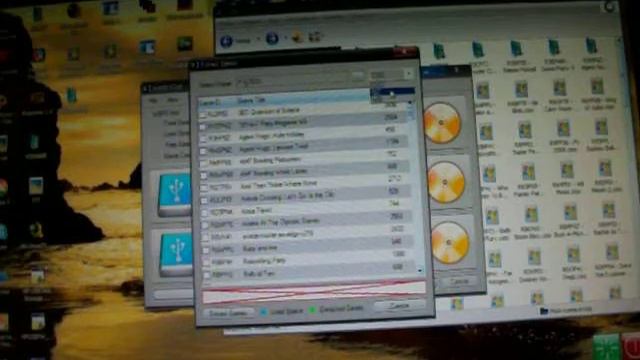Tick the checkbox for AMF Bowling Pinbusters
The height and width of the screenshot is (360, 640).
[x=203, y=163]
